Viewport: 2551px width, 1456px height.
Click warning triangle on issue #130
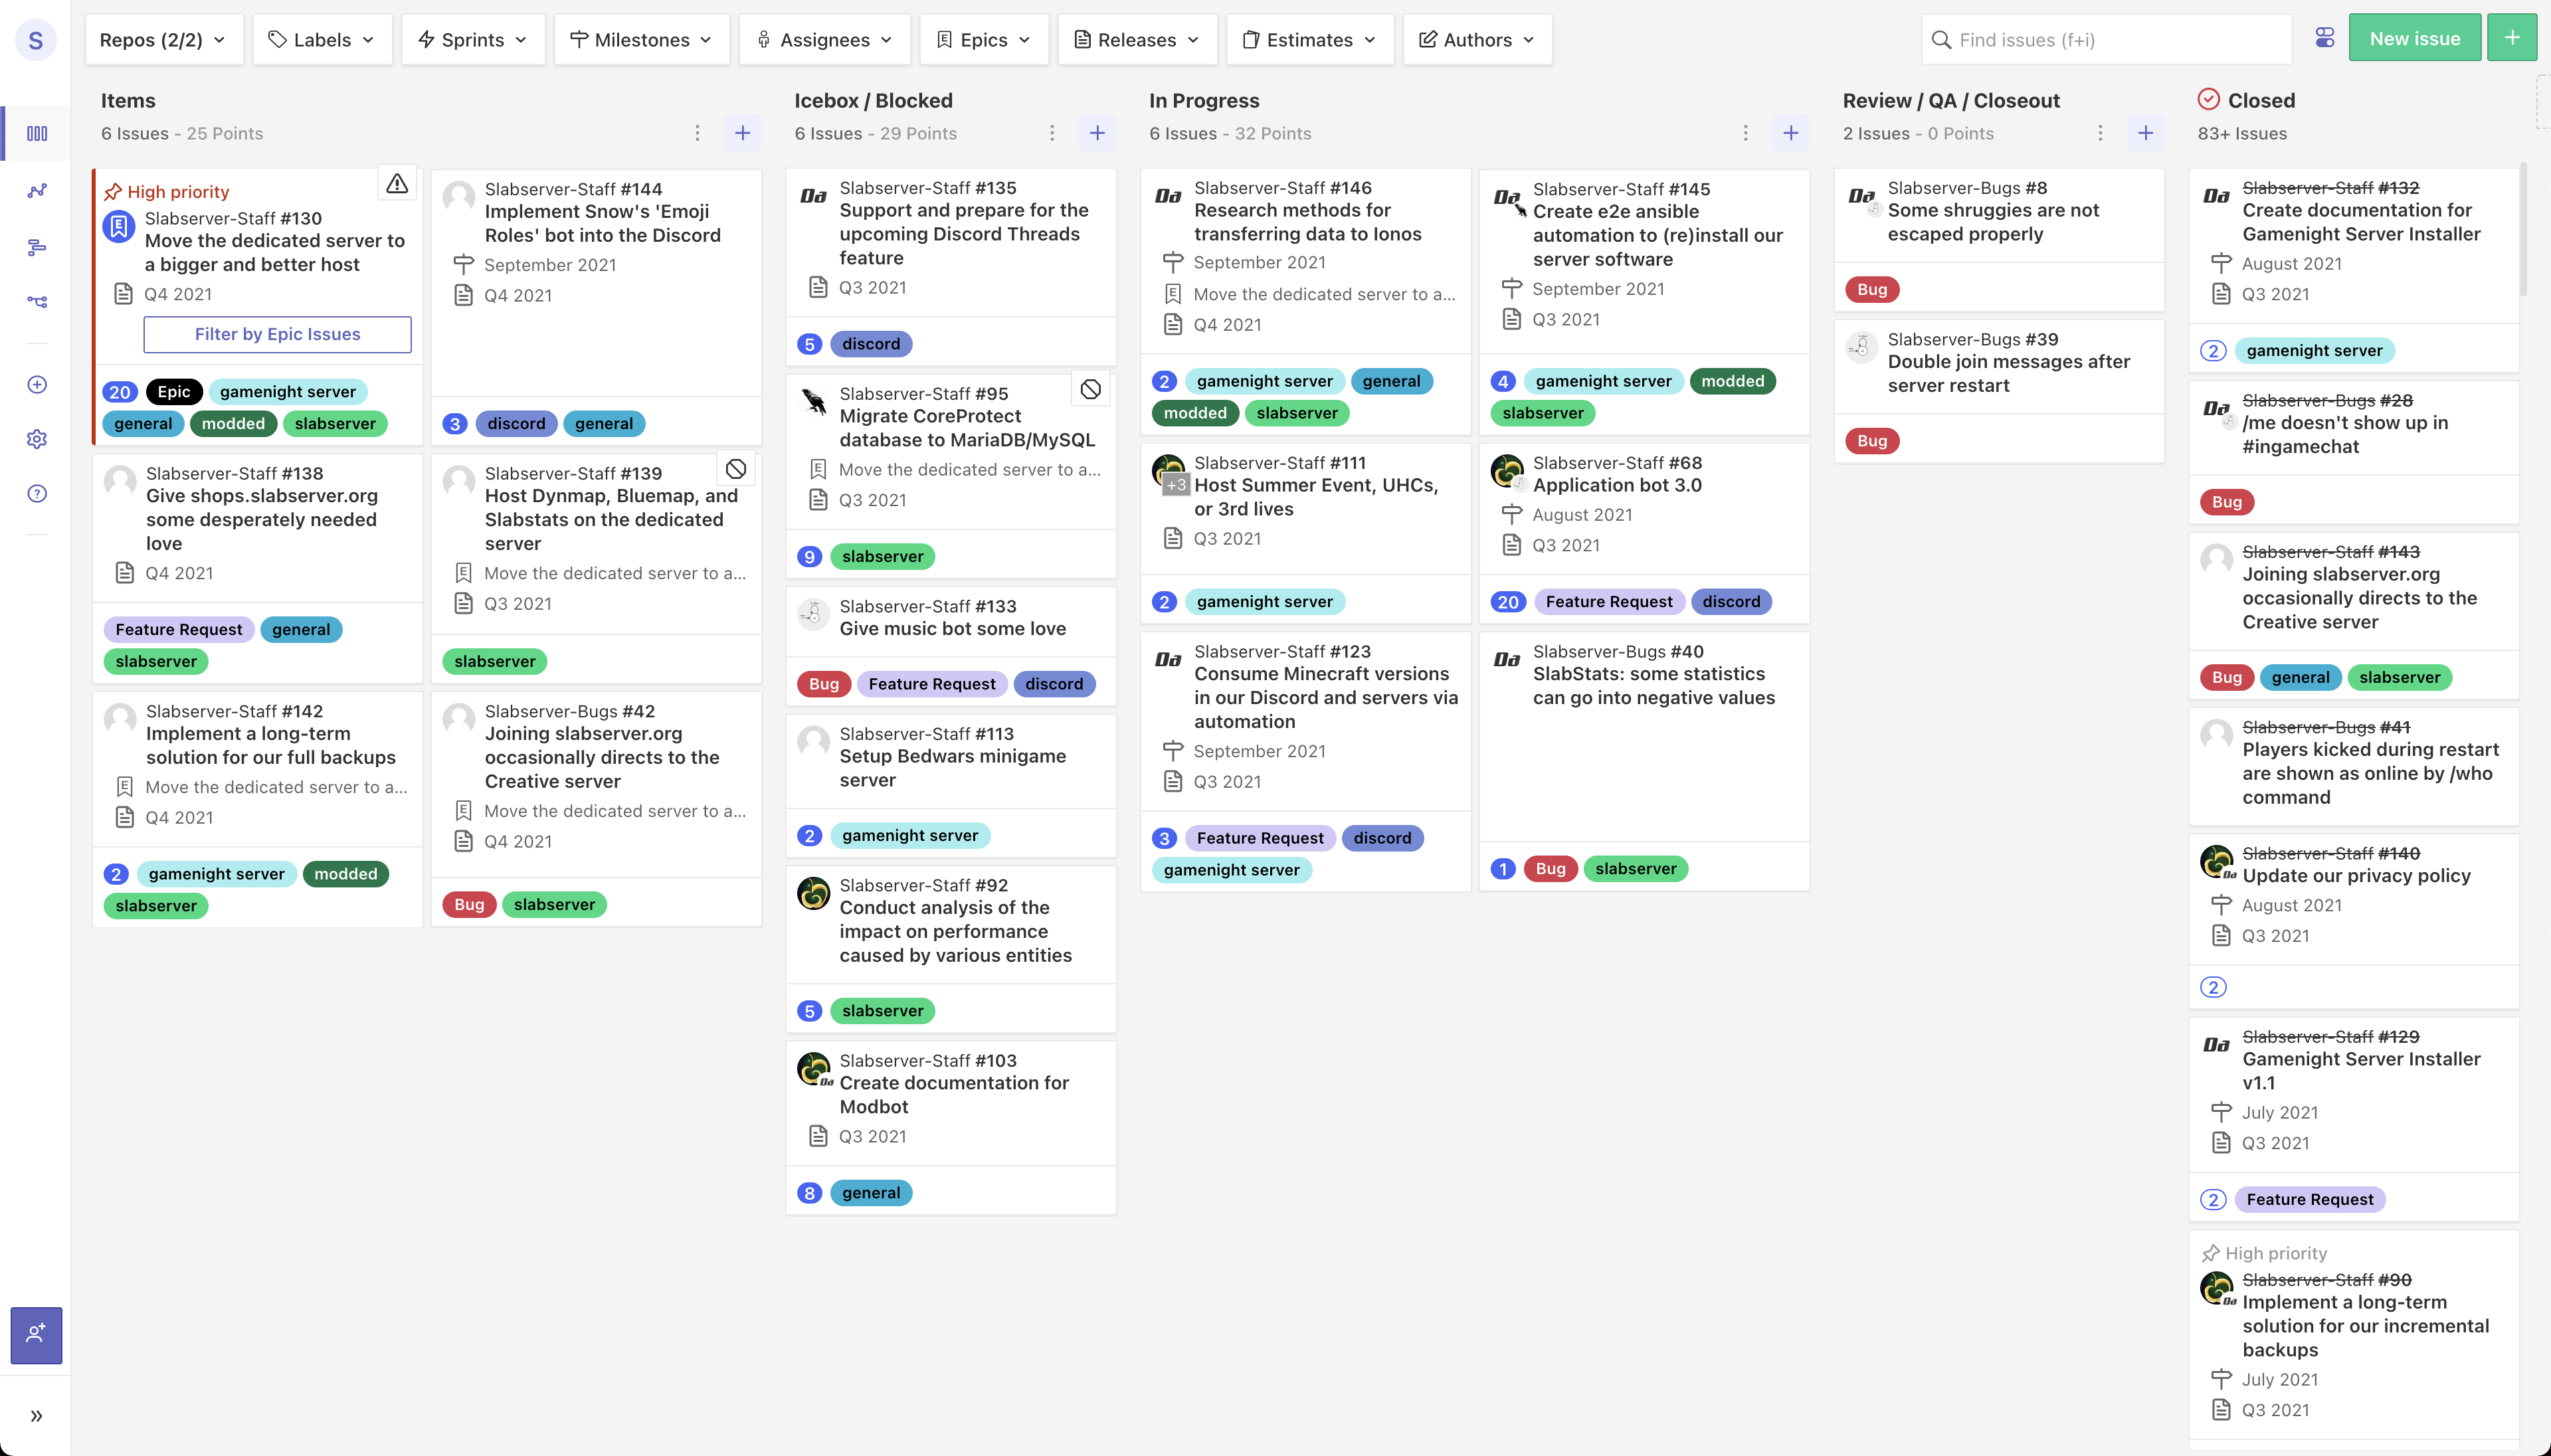click(397, 184)
